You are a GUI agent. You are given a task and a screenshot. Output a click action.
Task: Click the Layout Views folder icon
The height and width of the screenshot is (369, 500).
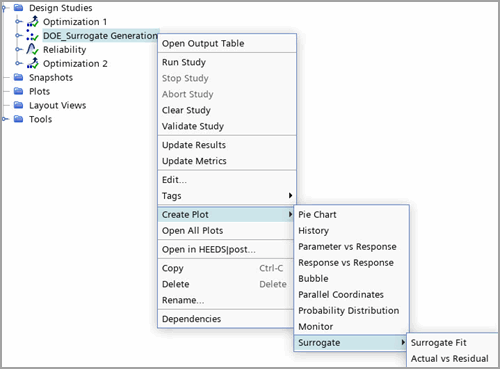tap(19, 105)
